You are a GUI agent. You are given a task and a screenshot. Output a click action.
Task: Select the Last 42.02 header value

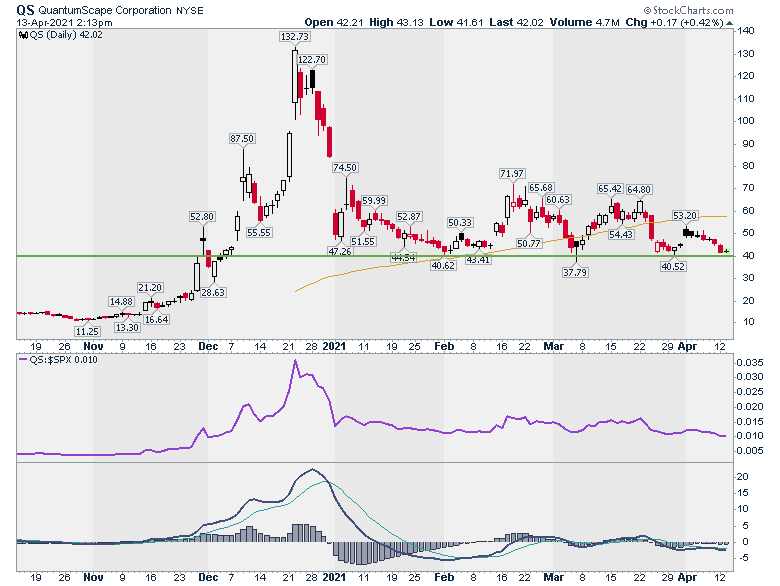[516, 22]
